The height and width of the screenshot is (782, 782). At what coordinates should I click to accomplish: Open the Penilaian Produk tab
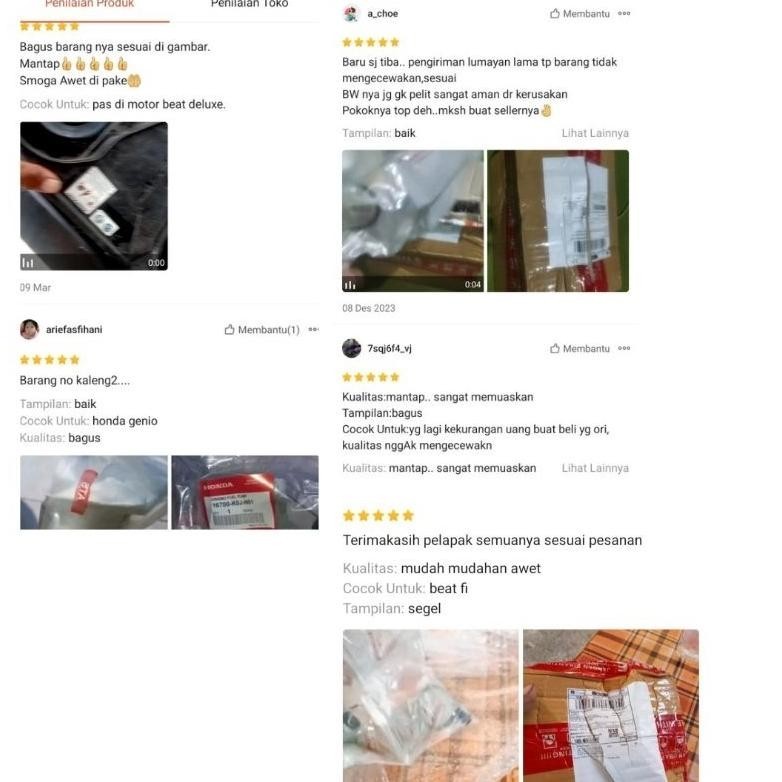[90, 4]
